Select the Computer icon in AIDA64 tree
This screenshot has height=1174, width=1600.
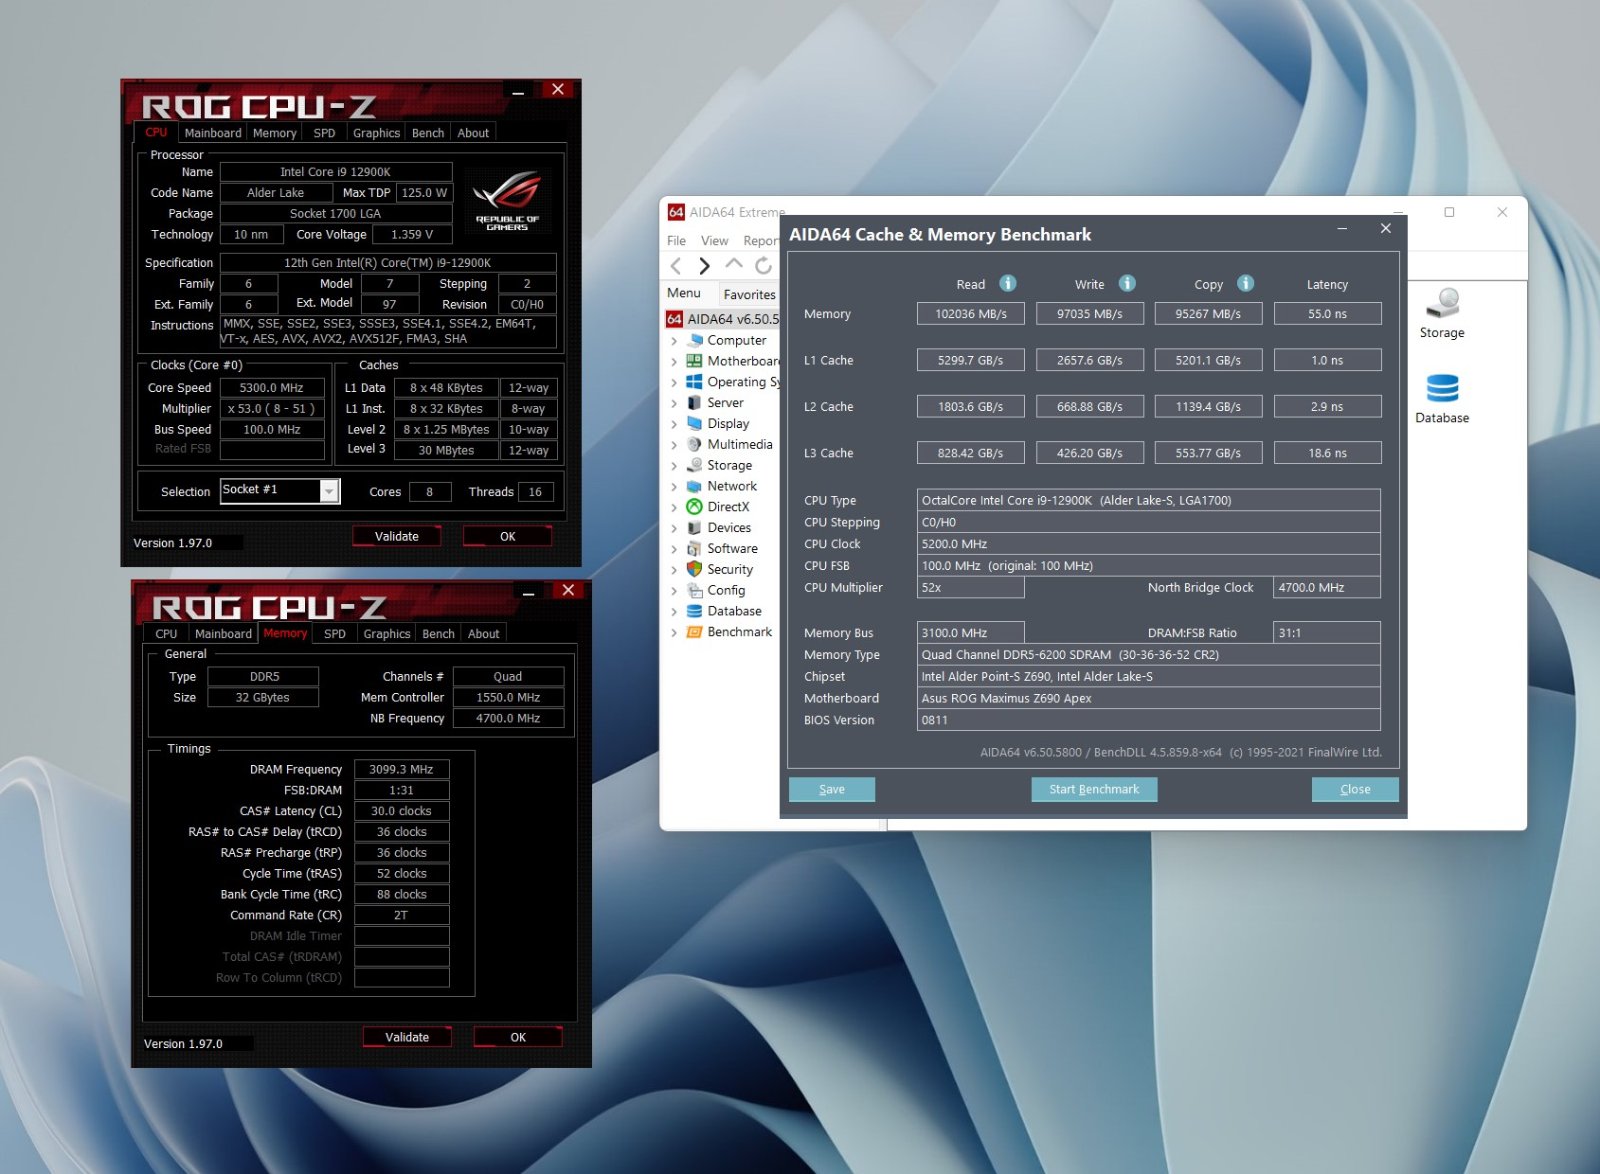(x=694, y=340)
